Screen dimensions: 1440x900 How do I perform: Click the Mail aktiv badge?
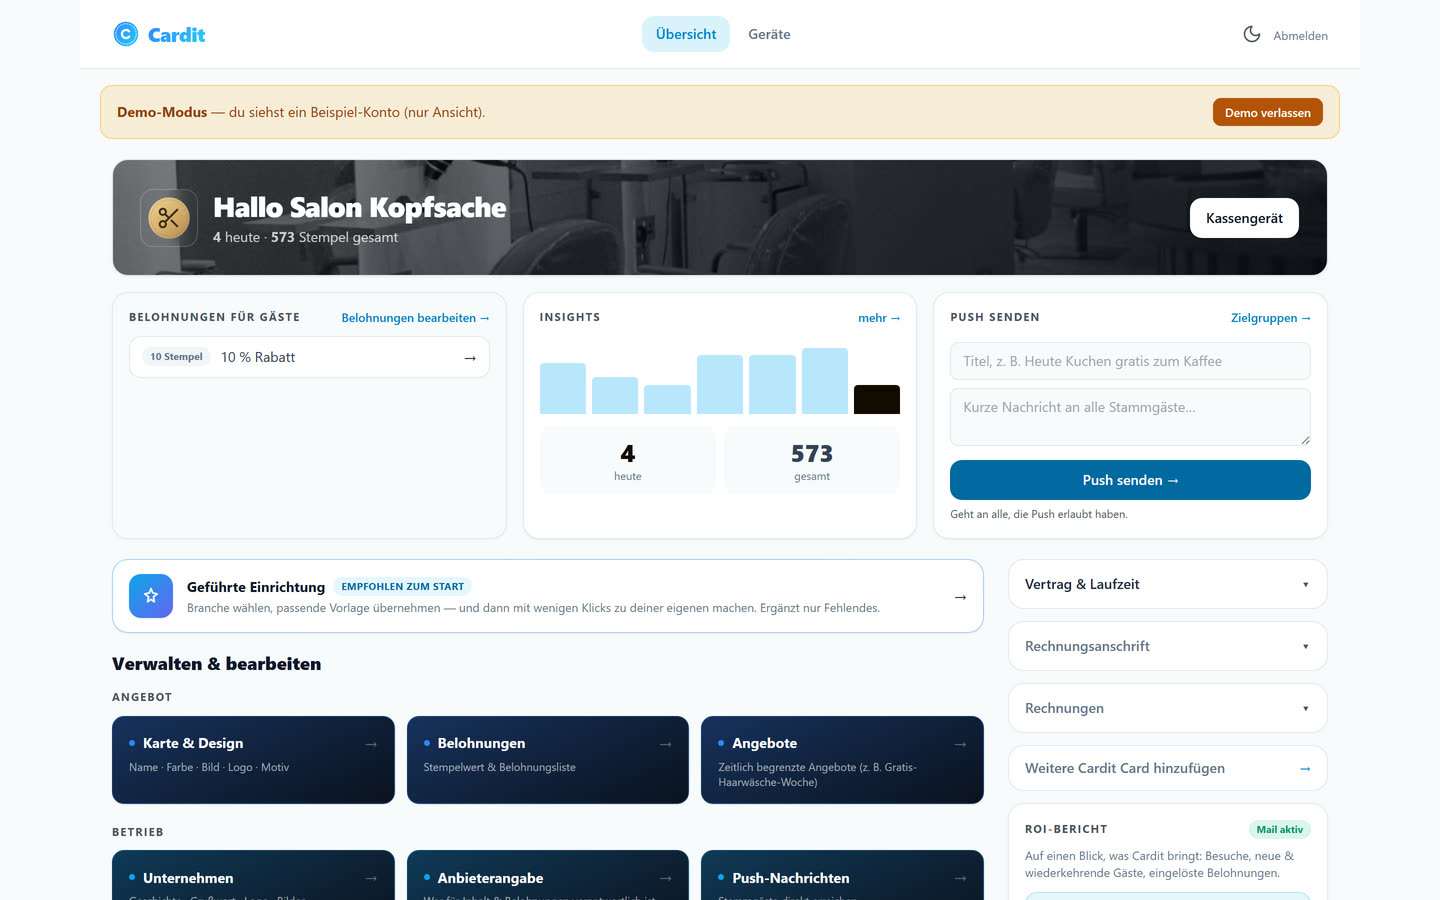[x=1280, y=829]
